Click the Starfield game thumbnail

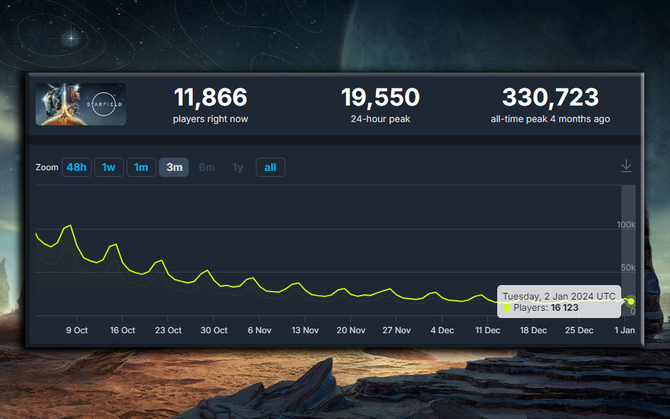coord(81,104)
